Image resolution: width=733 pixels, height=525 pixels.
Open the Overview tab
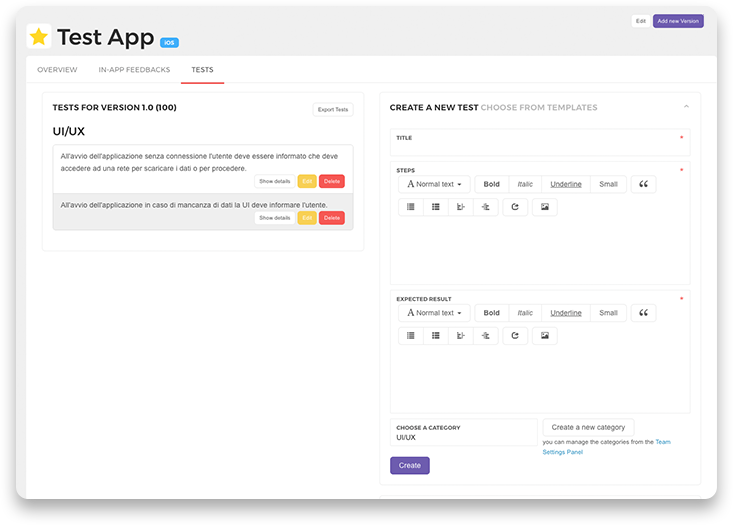(57, 70)
